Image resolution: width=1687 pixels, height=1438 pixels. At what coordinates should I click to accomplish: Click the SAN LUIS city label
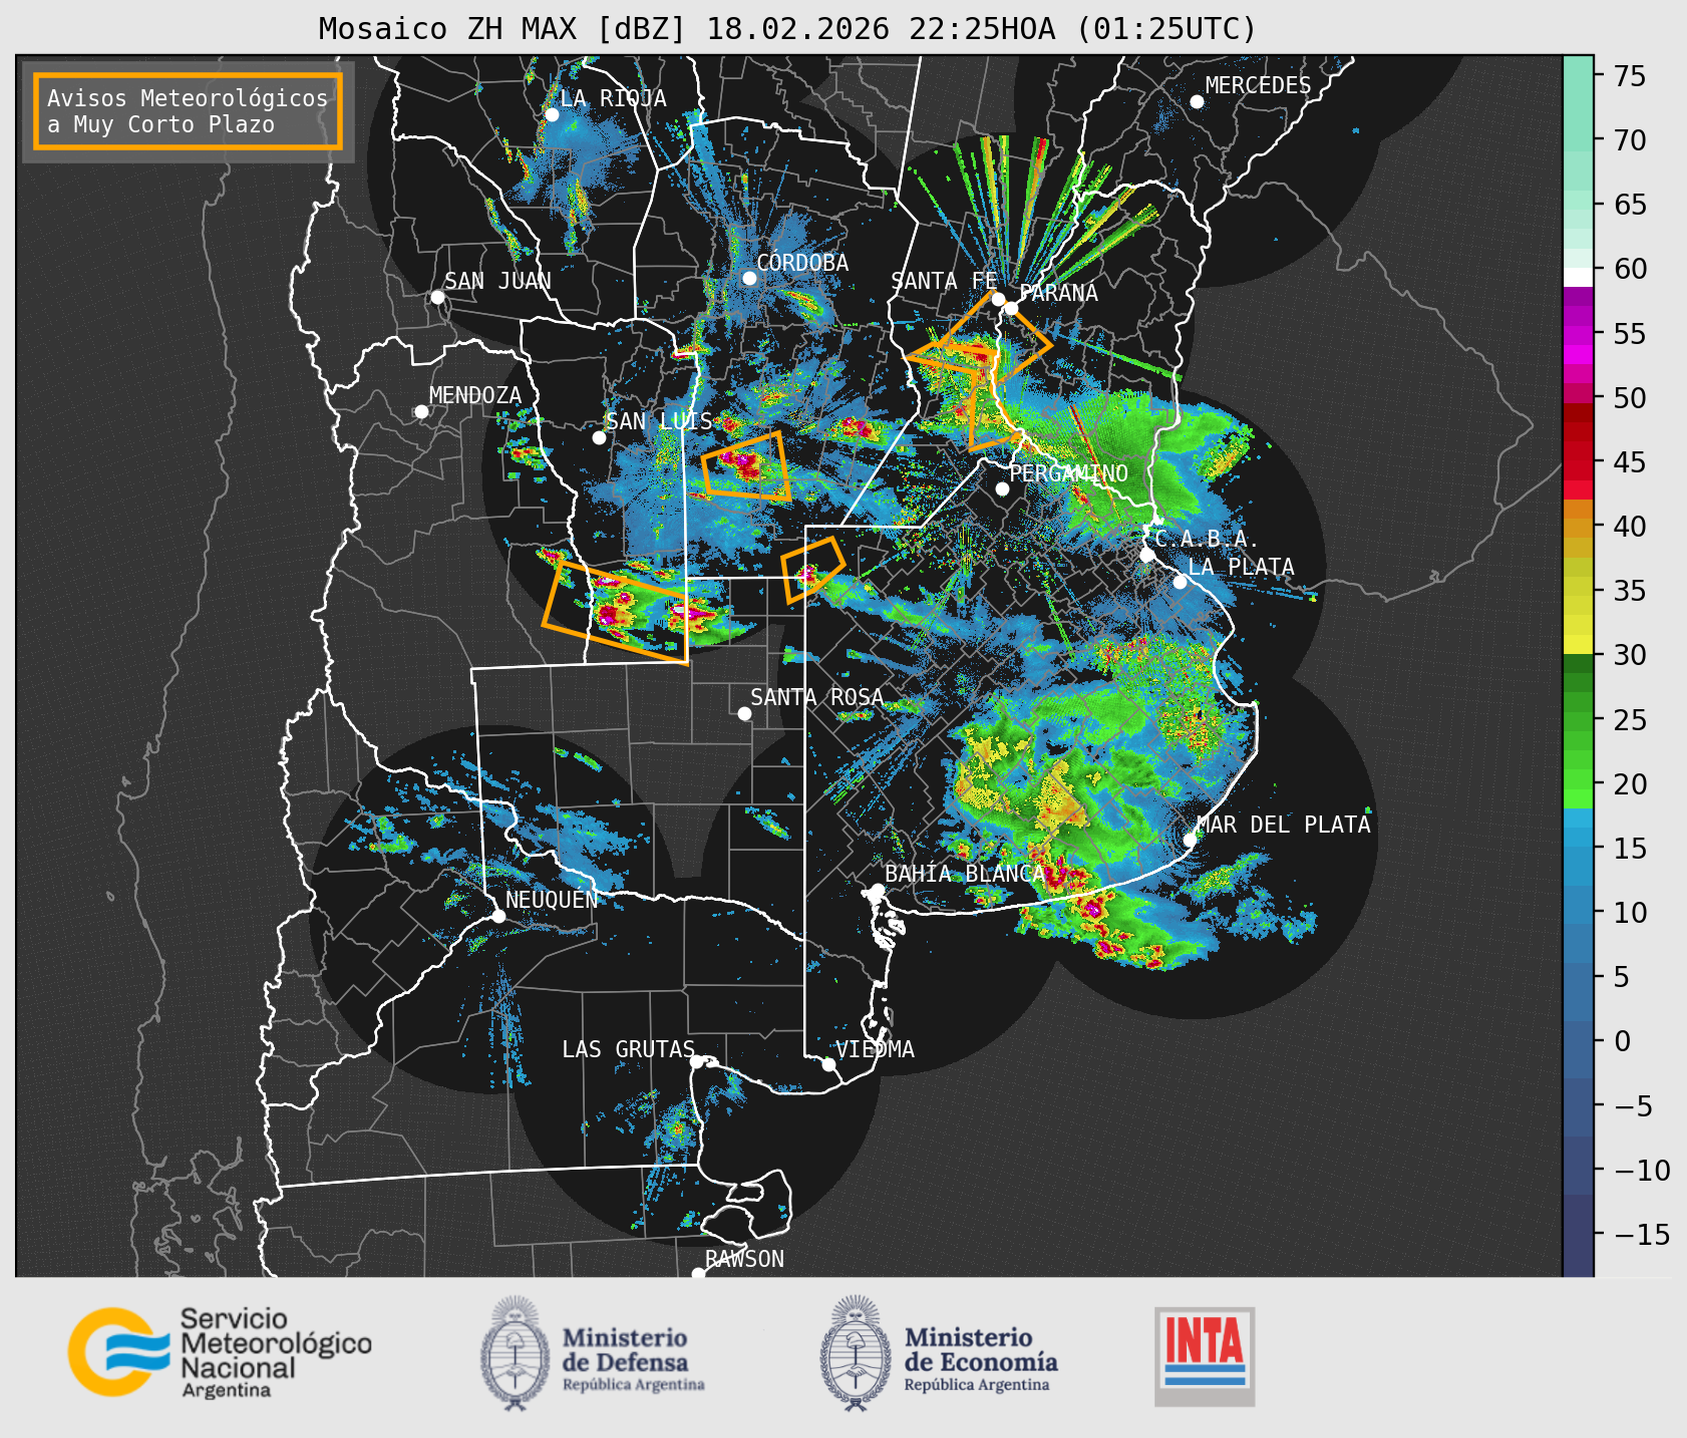pyautogui.click(x=659, y=421)
